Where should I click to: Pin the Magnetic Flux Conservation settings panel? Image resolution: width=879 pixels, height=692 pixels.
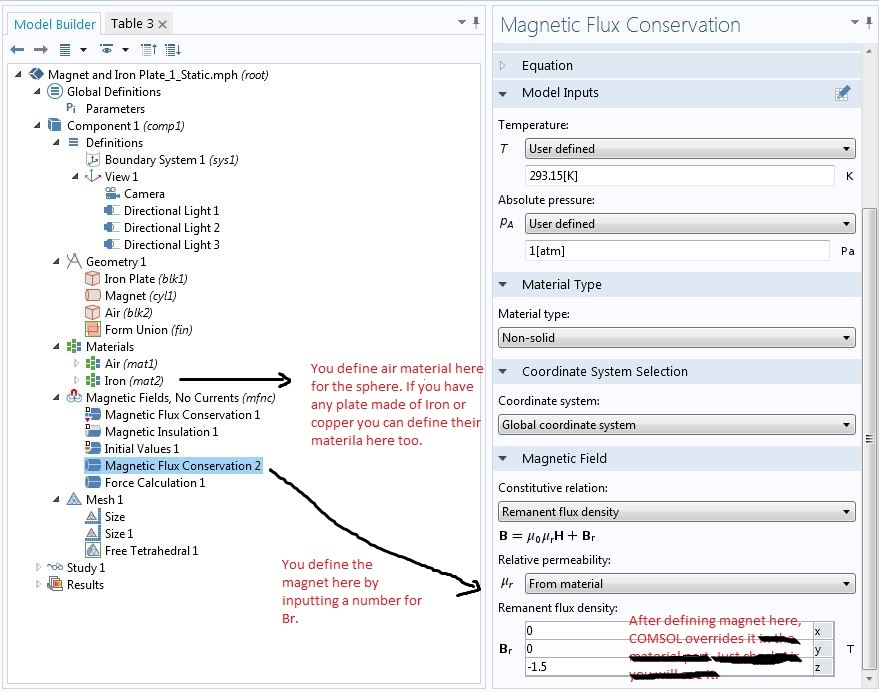tap(855, 23)
